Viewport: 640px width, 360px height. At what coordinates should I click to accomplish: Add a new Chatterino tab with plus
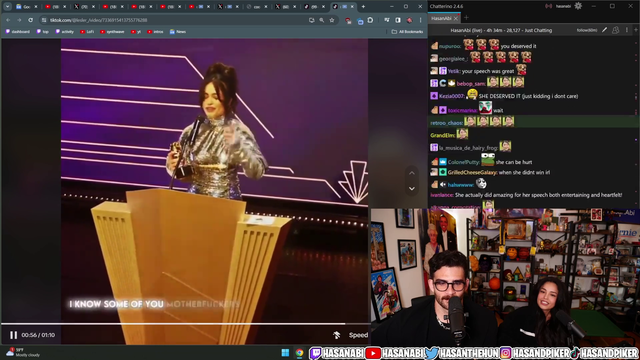click(466, 18)
